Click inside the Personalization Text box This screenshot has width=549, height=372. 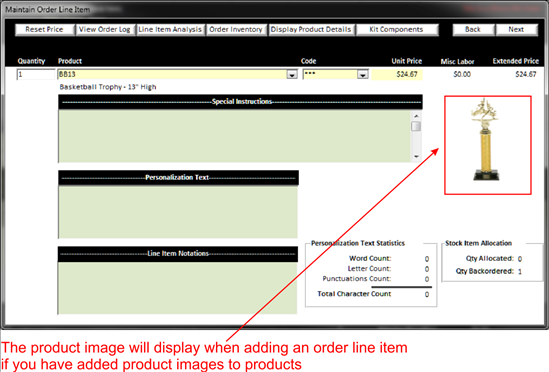pyautogui.click(x=178, y=212)
